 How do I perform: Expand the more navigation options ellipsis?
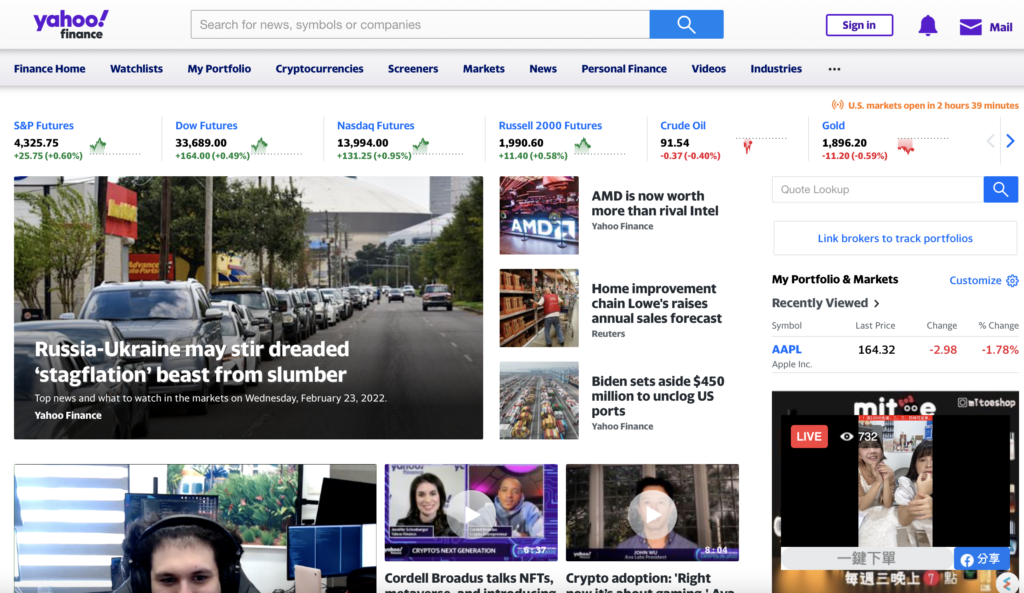(834, 69)
